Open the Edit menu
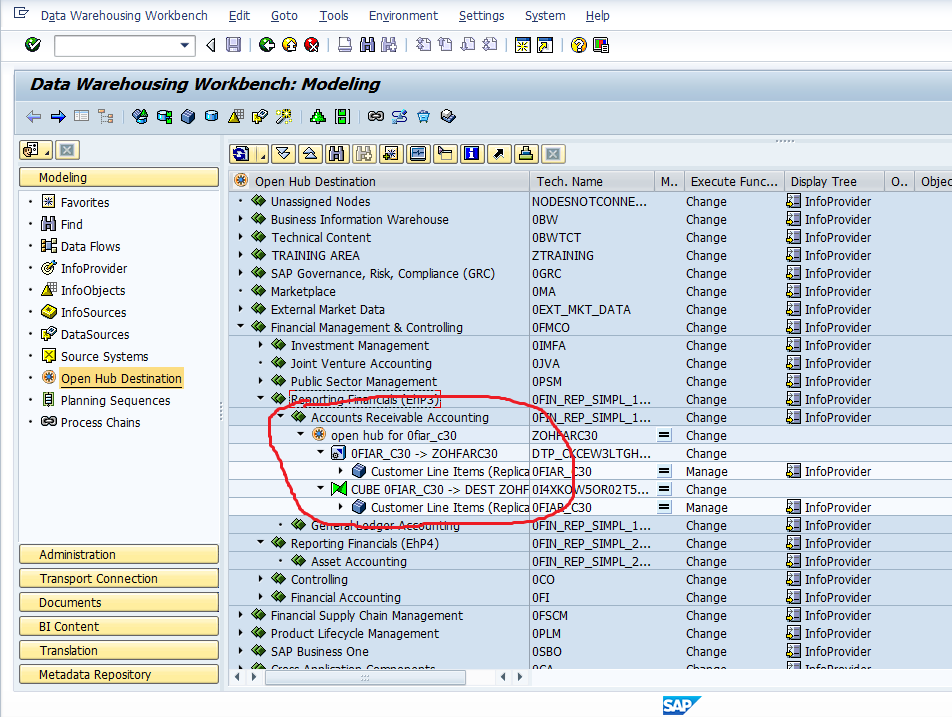Viewport: 952px width, 717px height. [239, 16]
